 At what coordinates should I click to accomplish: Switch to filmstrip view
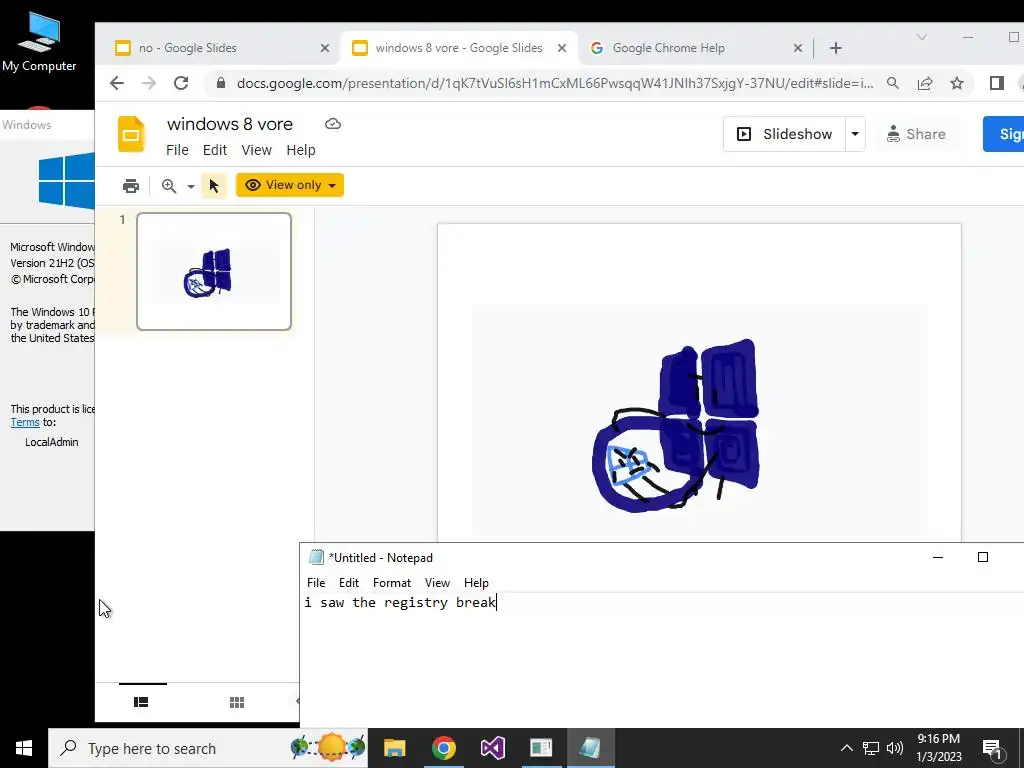[x=141, y=702]
